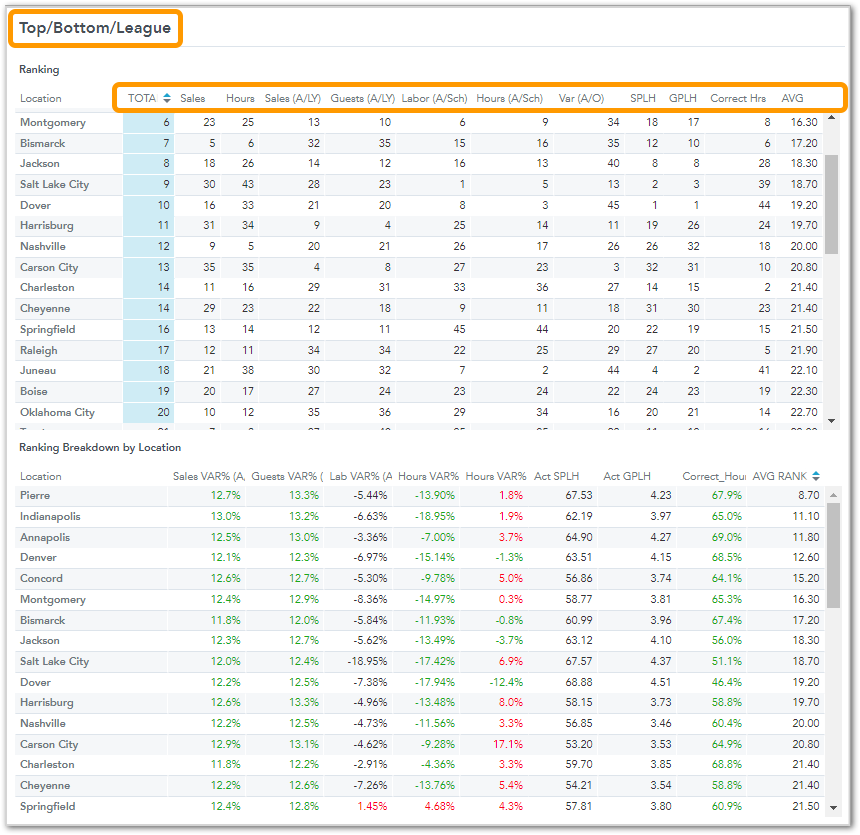Sort by the Correct Hrs column
860x835 pixels.
pos(738,98)
